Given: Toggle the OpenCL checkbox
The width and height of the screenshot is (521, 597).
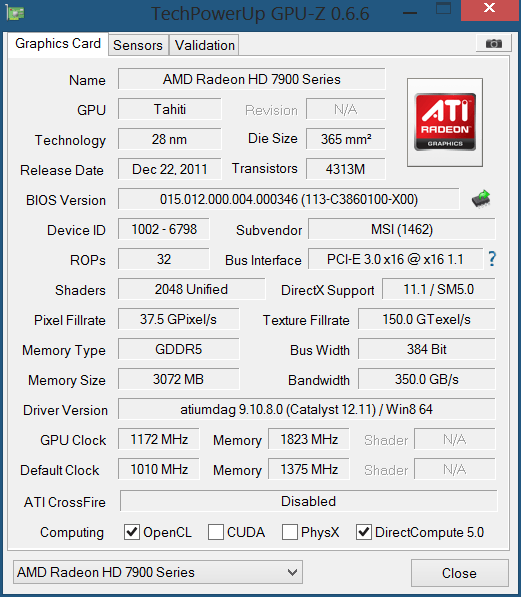Looking at the screenshot, I should click(132, 532).
